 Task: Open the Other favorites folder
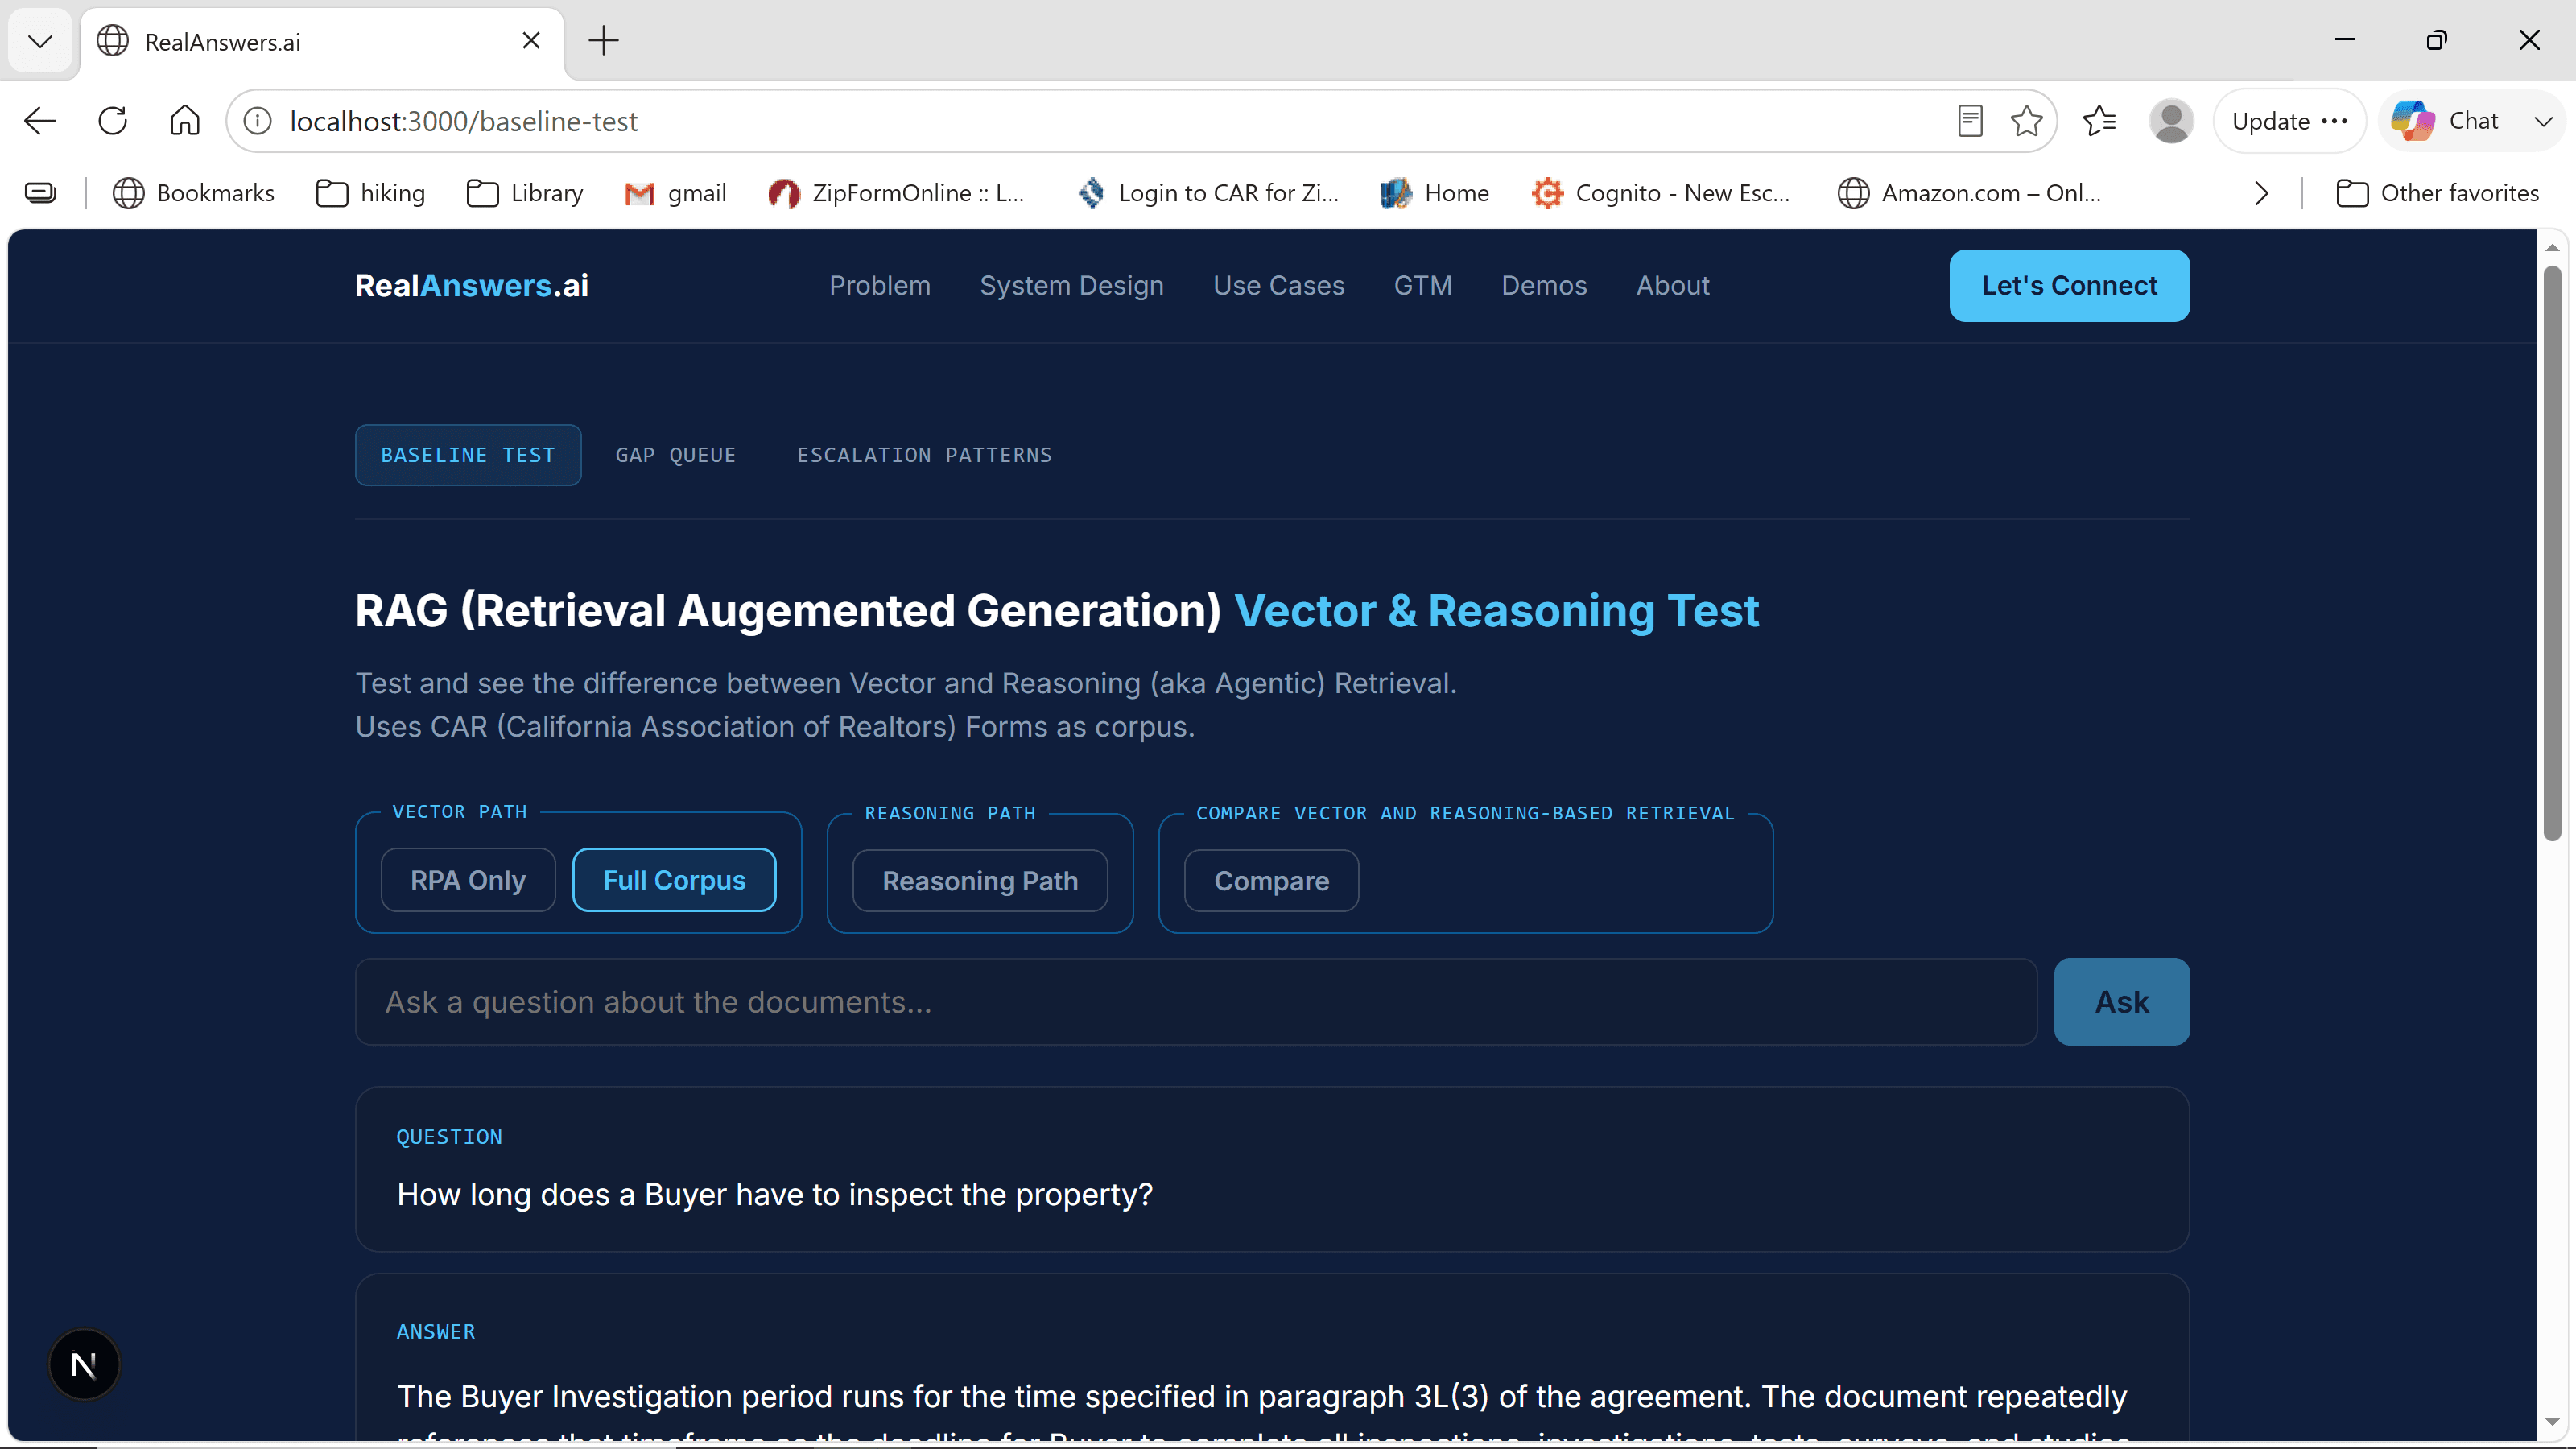click(x=2438, y=193)
